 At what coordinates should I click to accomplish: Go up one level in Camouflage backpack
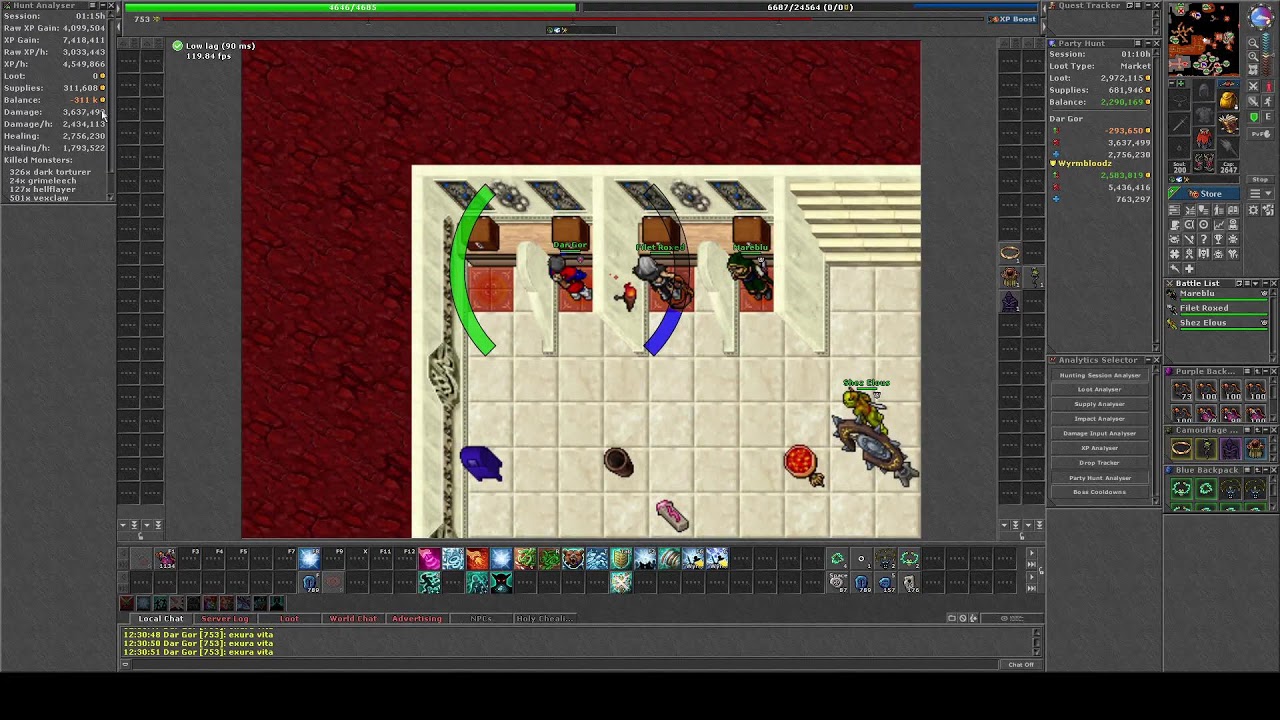1257,430
